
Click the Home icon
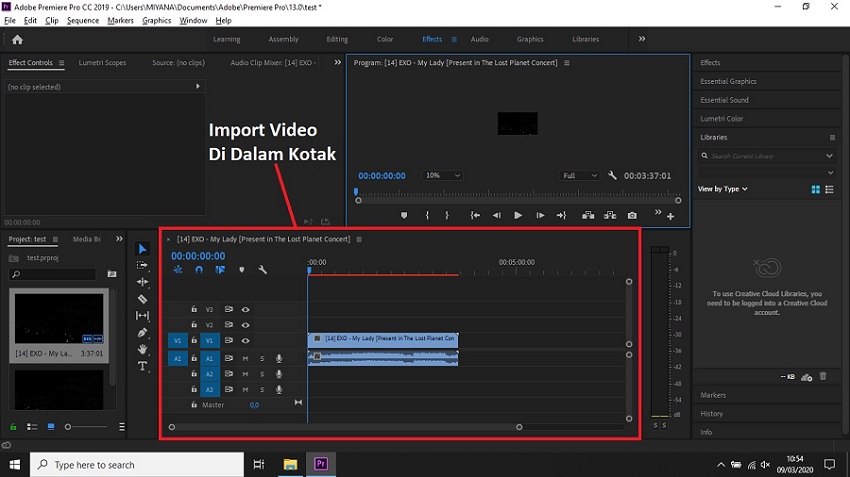17,40
